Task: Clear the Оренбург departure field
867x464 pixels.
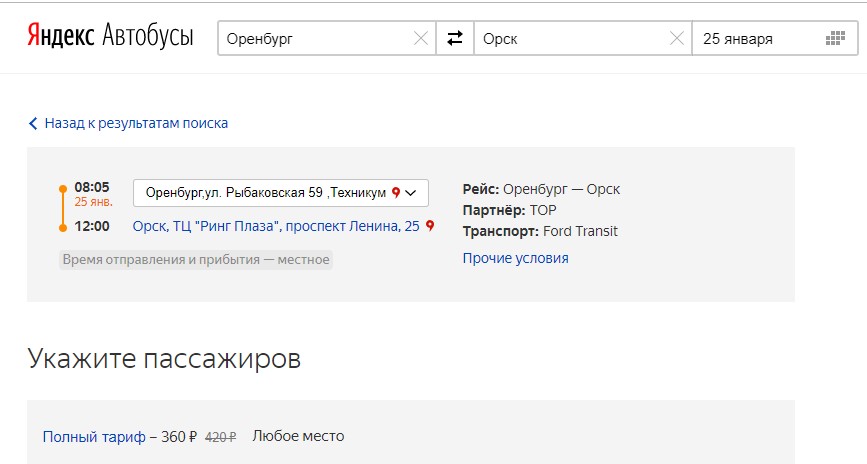Action: [421, 39]
